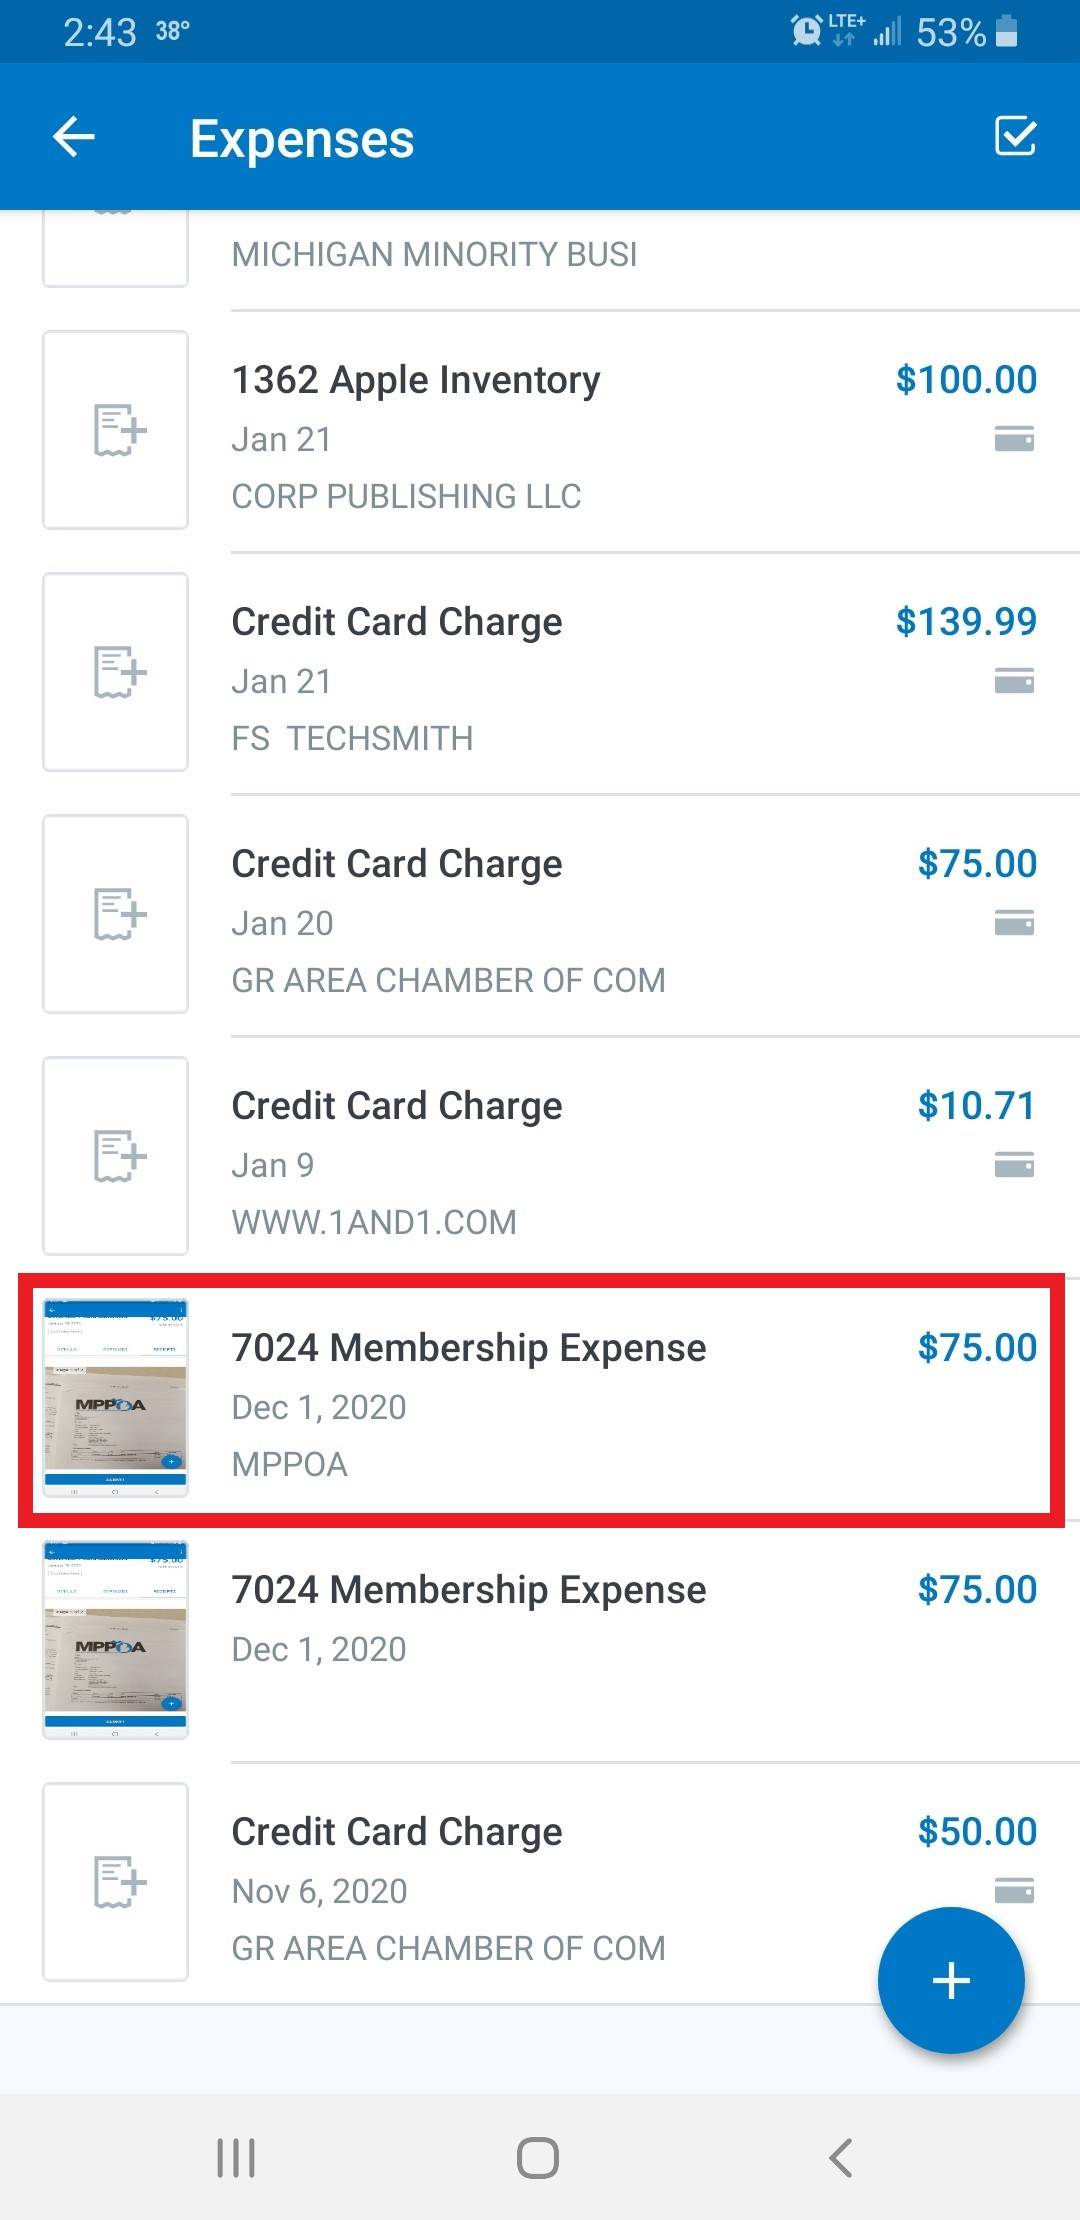Image resolution: width=1080 pixels, height=2220 pixels.
Task: Tap receipt icon for Nov 6, 2020 charge
Action: point(116,1882)
